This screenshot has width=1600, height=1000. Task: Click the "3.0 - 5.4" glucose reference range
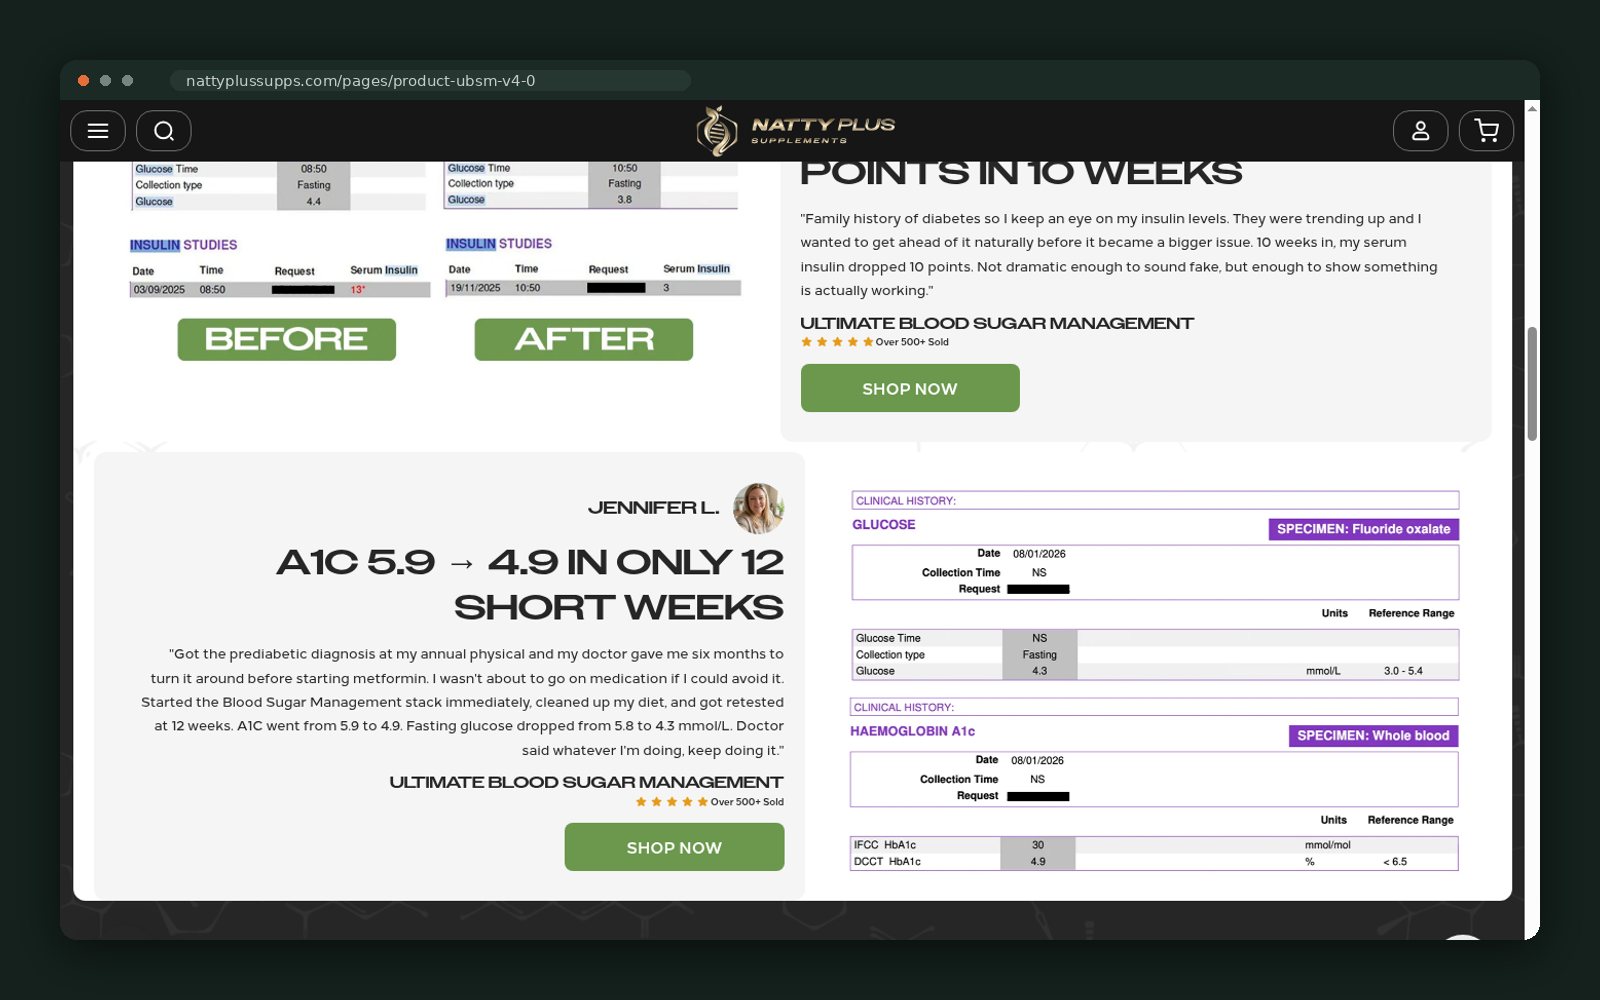1403,671
